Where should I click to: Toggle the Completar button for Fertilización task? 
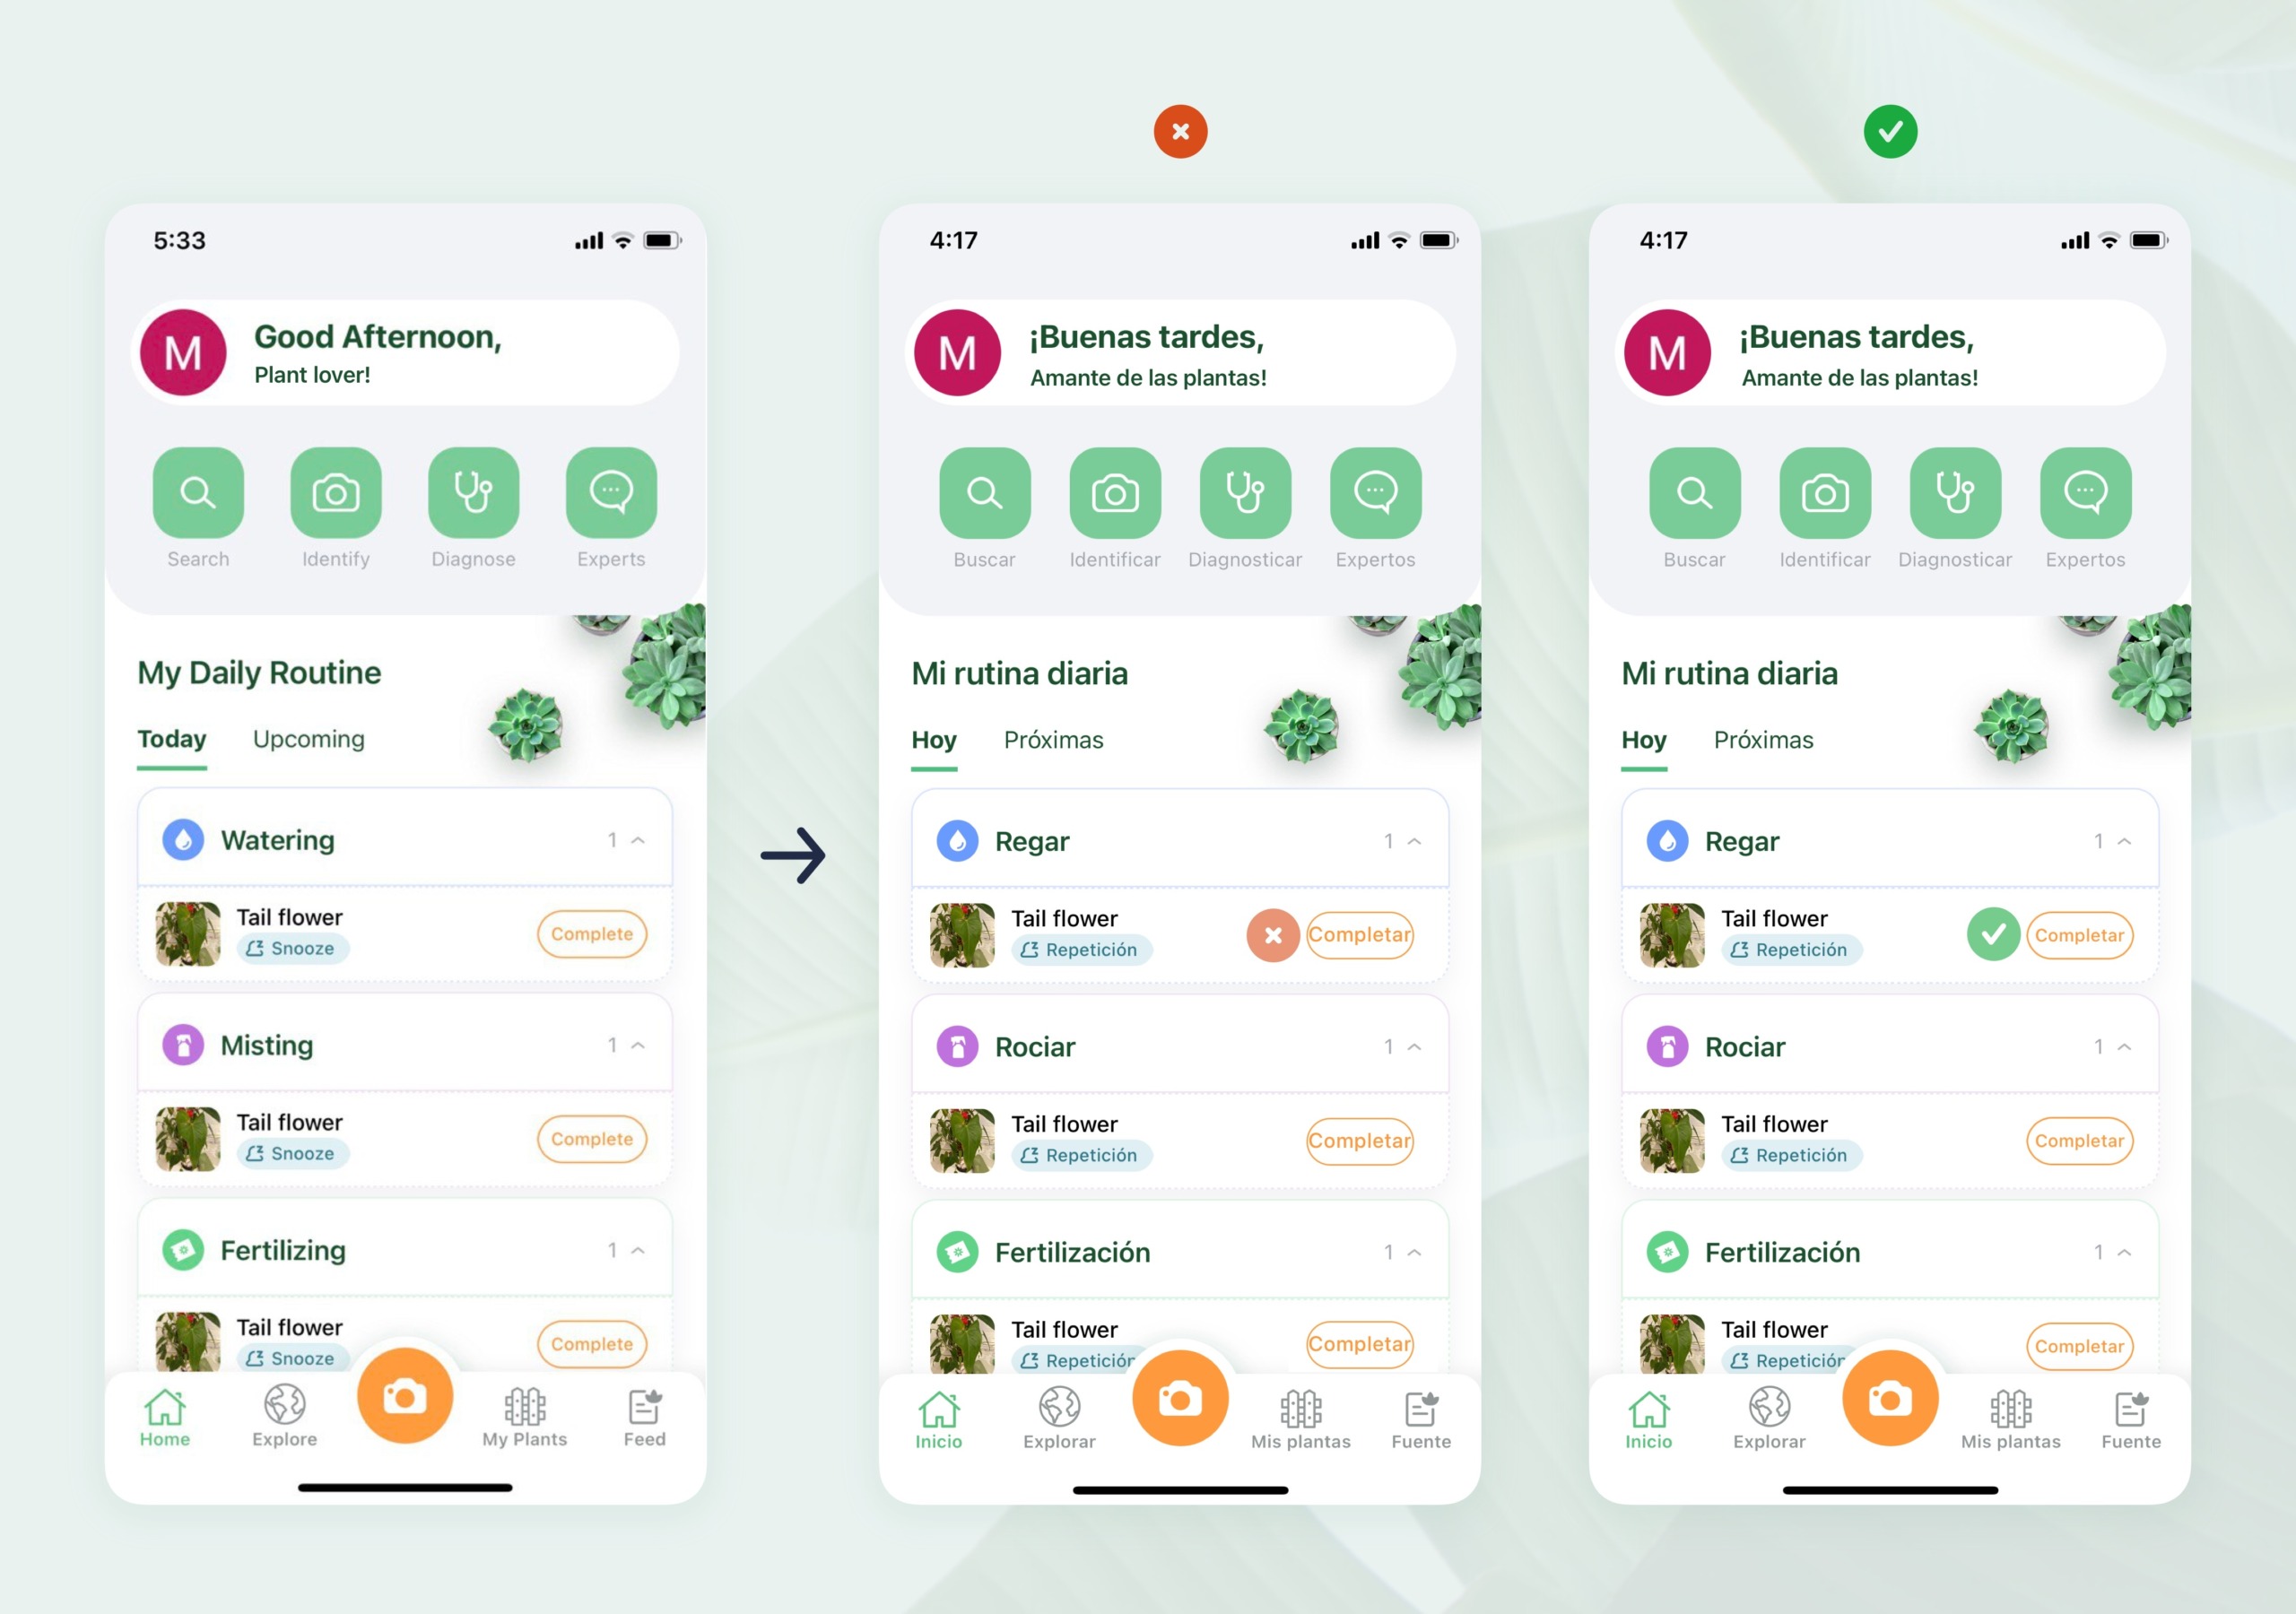2079,1341
